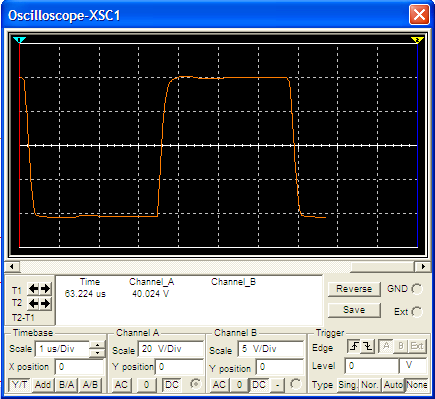Viewport: 435px width, 399px height.
Task: Choose Nor. trigger type
Action: [x=370, y=385]
